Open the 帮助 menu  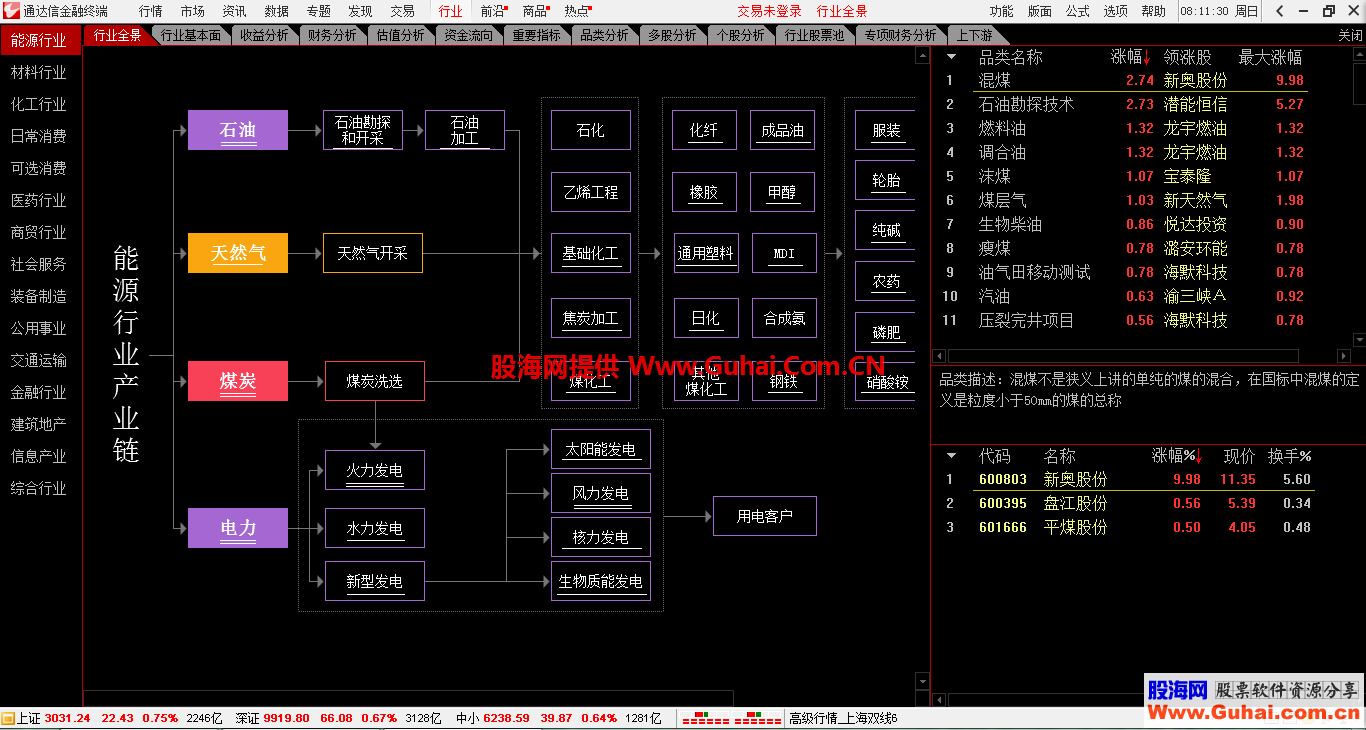click(1154, 11)
